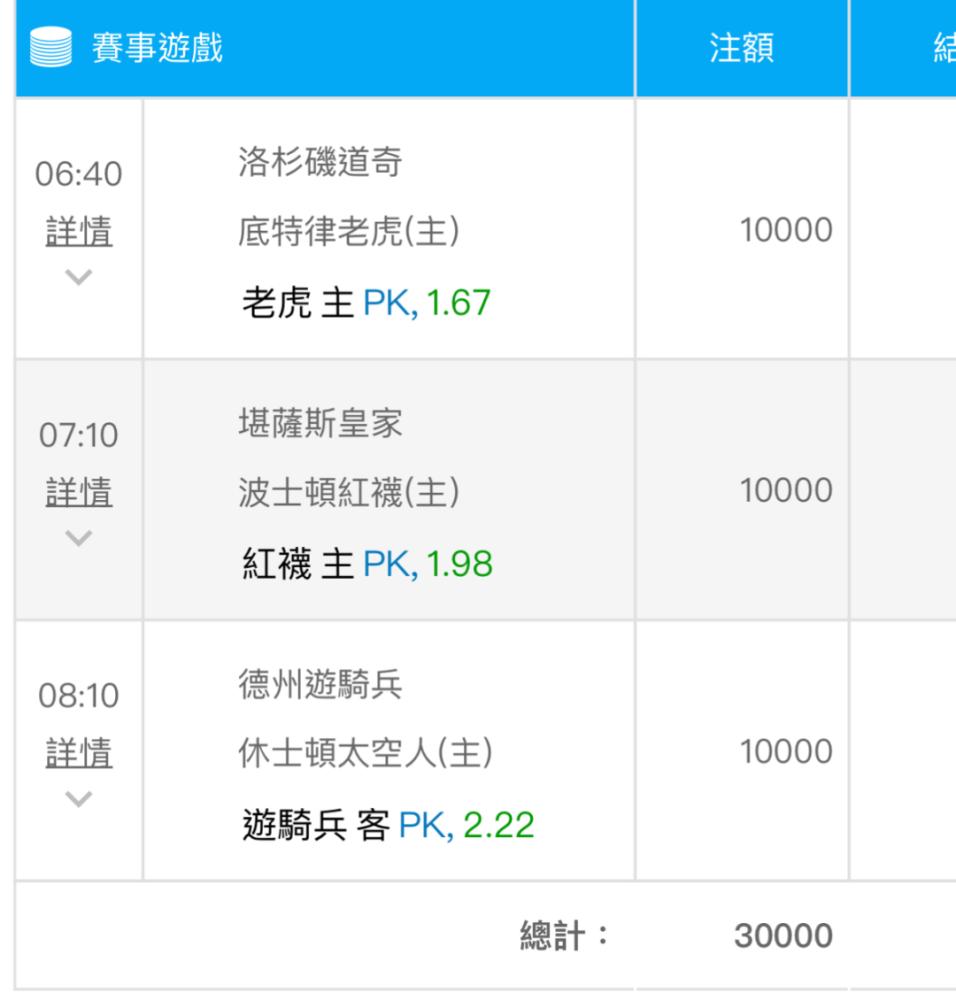
Task: Click the coin stack icon in header
Action: coord(51,47)
